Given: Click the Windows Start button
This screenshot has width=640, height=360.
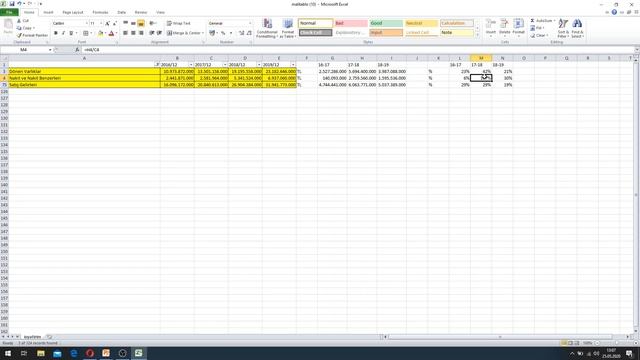Looking at the screenshot, I should 8,353.
